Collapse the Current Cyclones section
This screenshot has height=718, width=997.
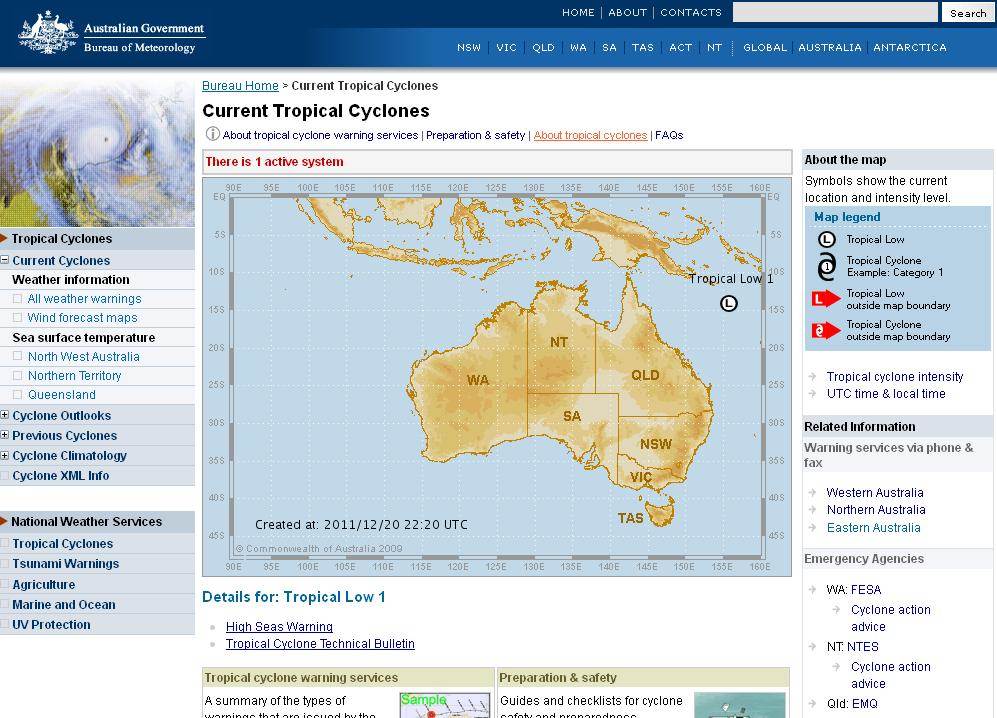tap(5, 260)
